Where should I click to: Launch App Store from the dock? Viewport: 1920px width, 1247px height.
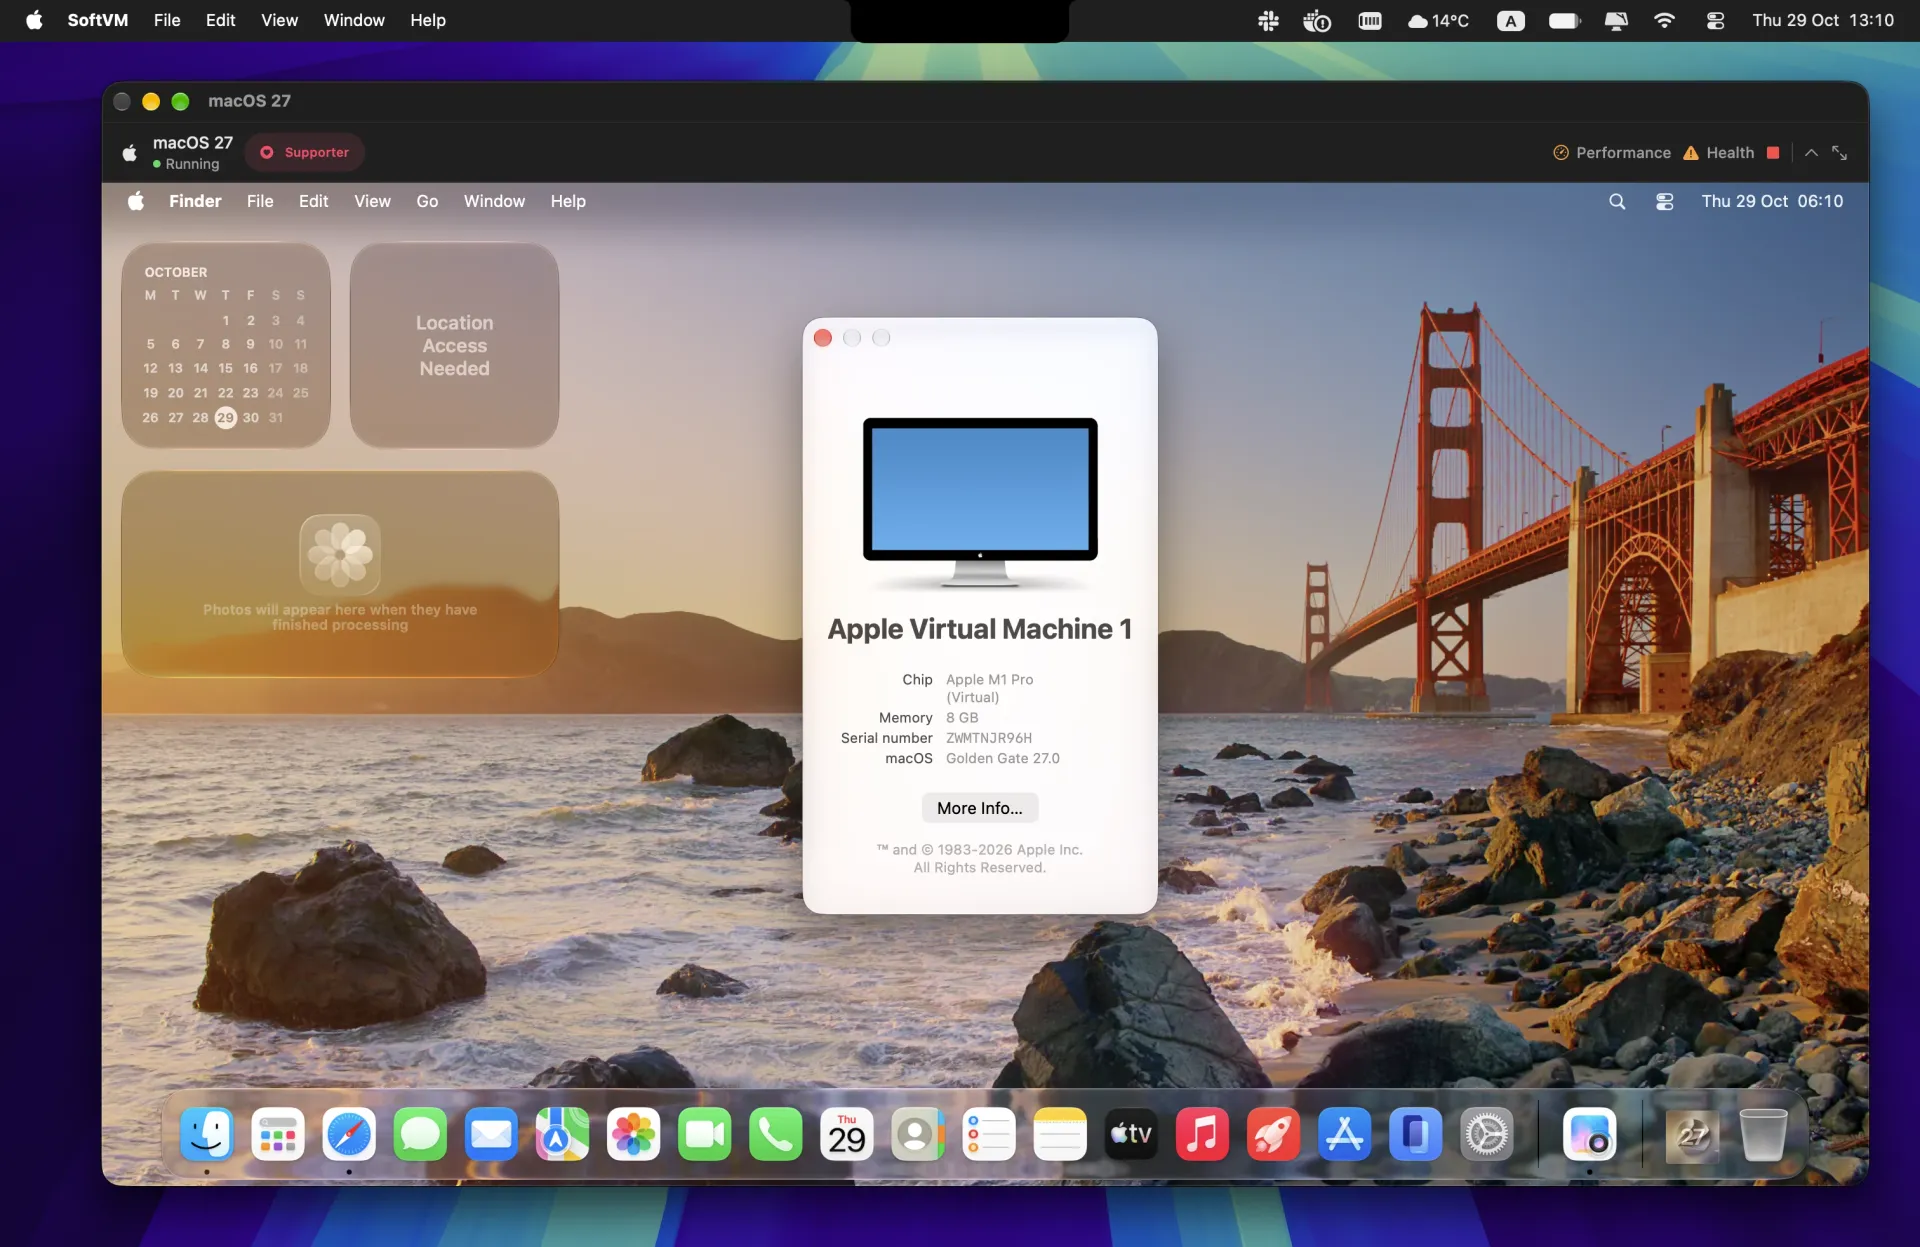point(1344,1134)
